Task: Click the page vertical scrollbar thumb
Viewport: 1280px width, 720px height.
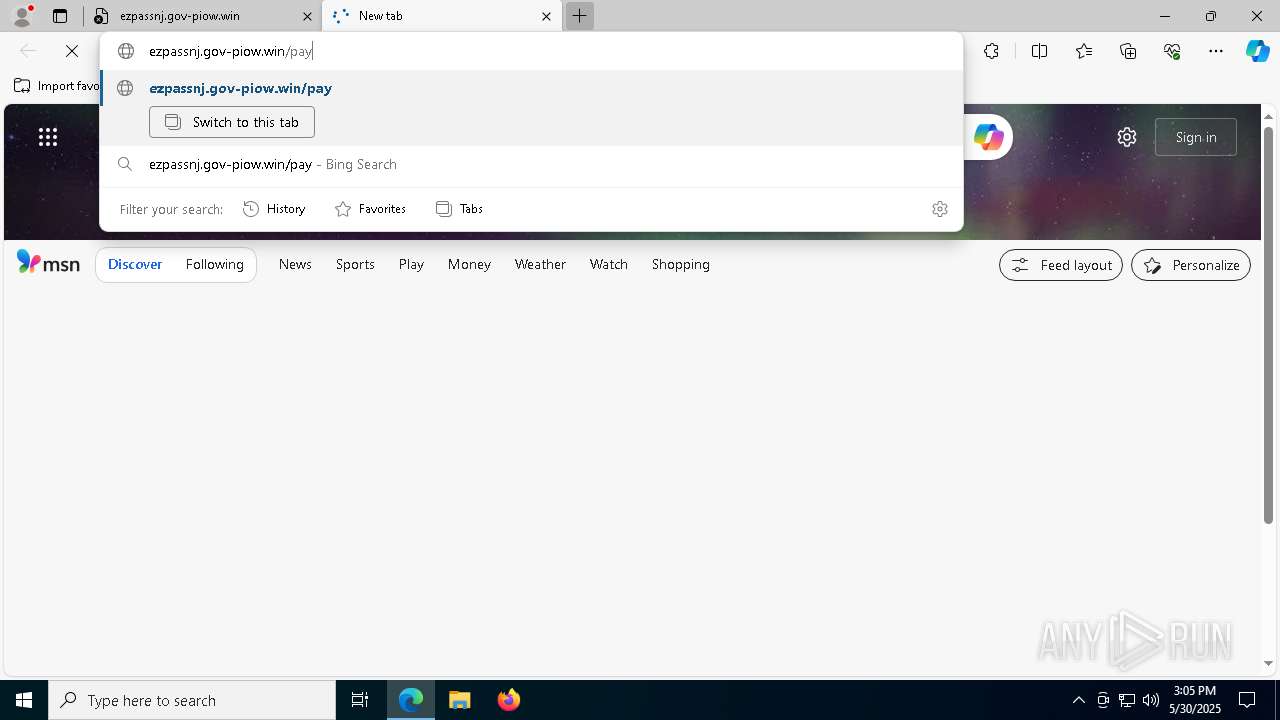Action: (1268, 324)
